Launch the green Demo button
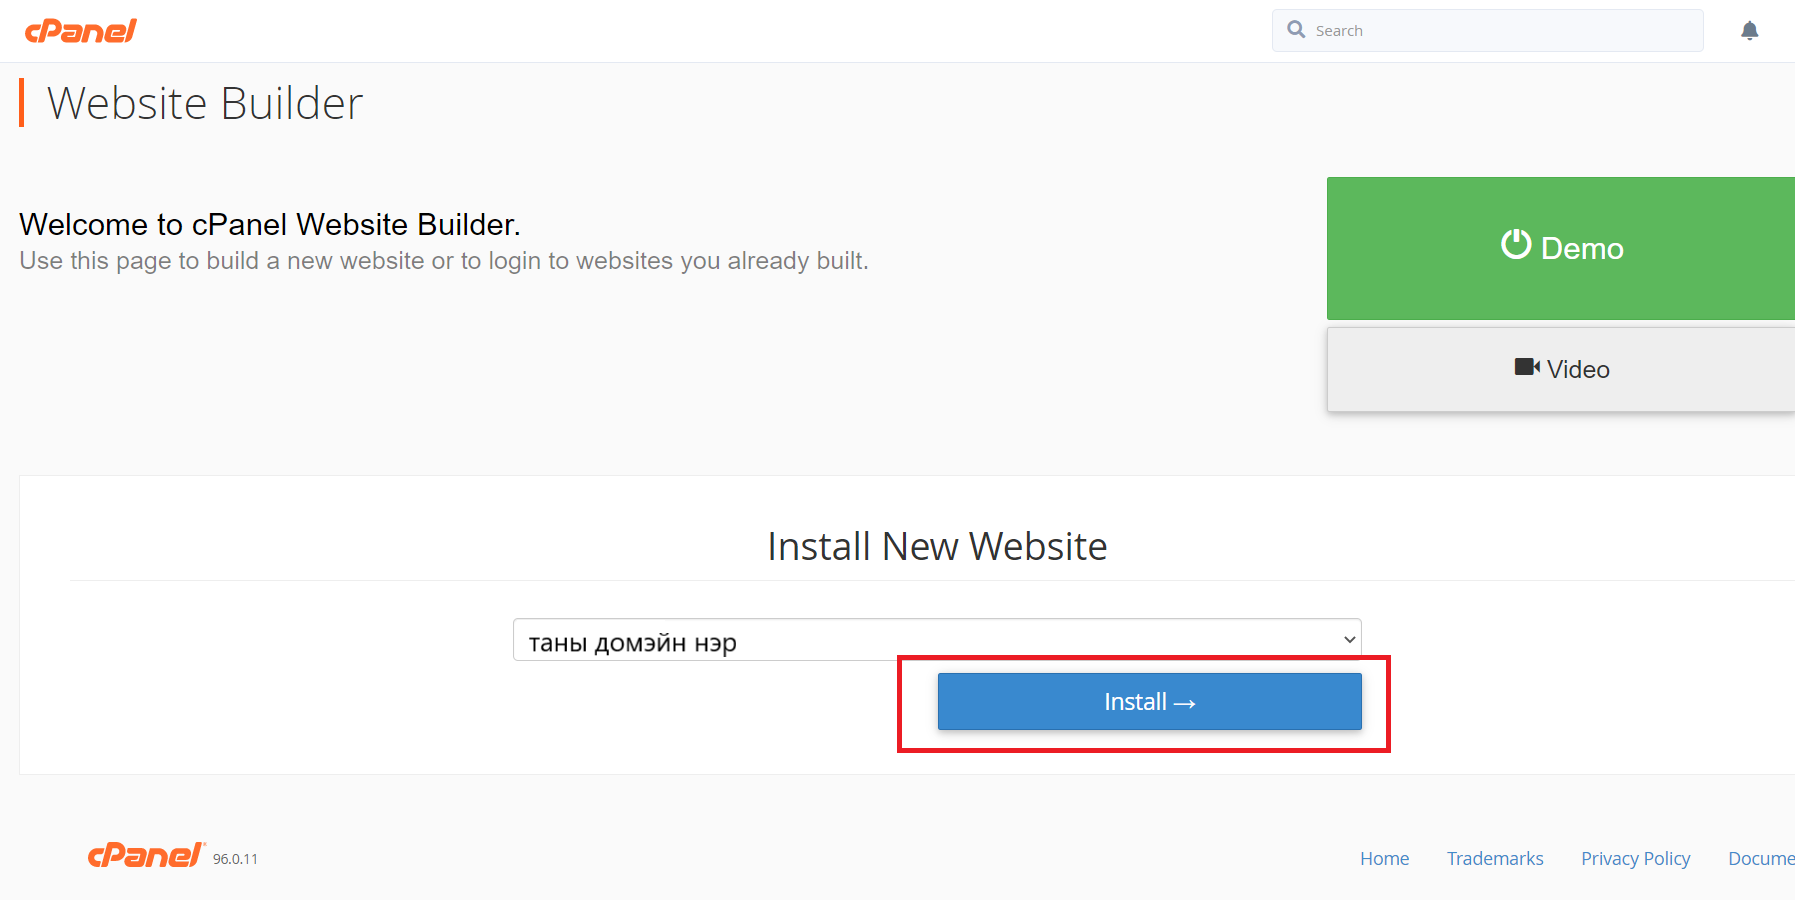 (1561, 248)
